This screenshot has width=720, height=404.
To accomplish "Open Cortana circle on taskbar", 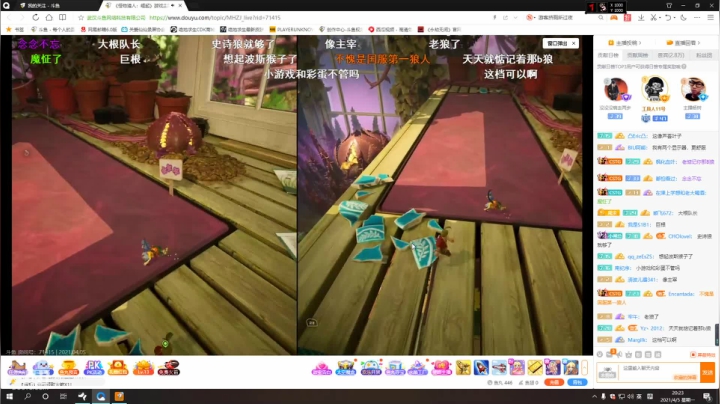I will pyautogui.click(x=45, y=396).
